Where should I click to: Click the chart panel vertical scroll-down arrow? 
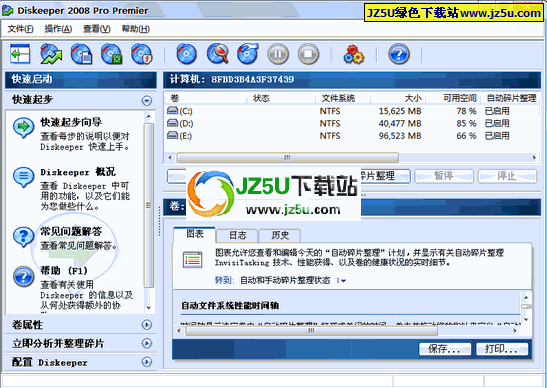point(526,319)
